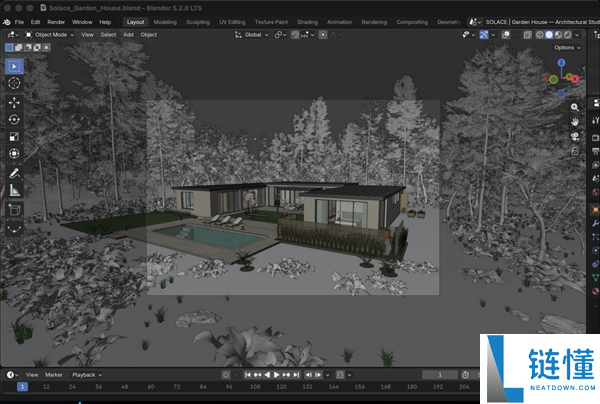Click the zoom view magnifier icon
This screenshot has height=404, width=600.
[x=574, y=107]
